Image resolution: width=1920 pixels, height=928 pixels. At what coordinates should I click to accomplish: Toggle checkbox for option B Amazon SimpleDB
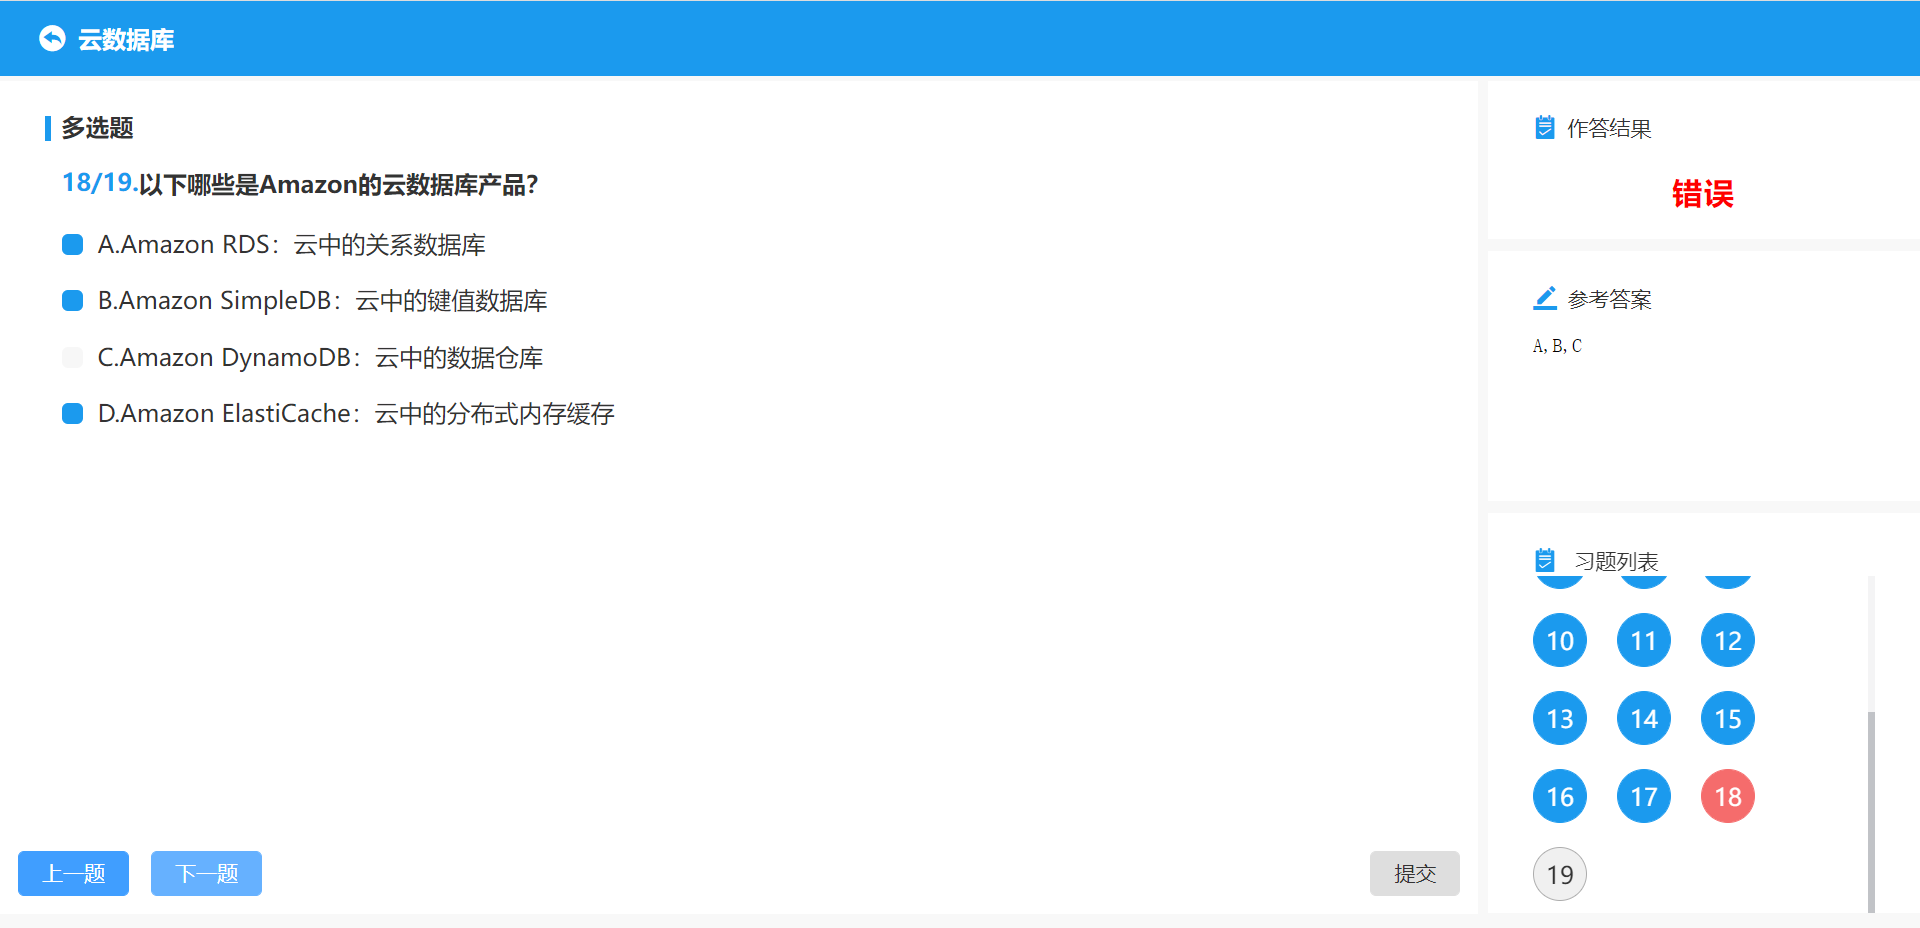click(x=72, y=301)
